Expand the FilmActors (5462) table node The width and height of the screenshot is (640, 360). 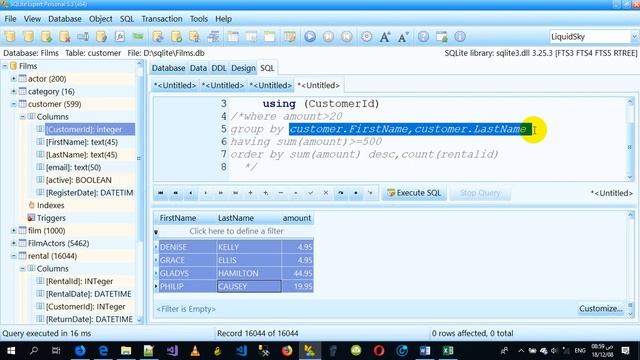point(13,243)
